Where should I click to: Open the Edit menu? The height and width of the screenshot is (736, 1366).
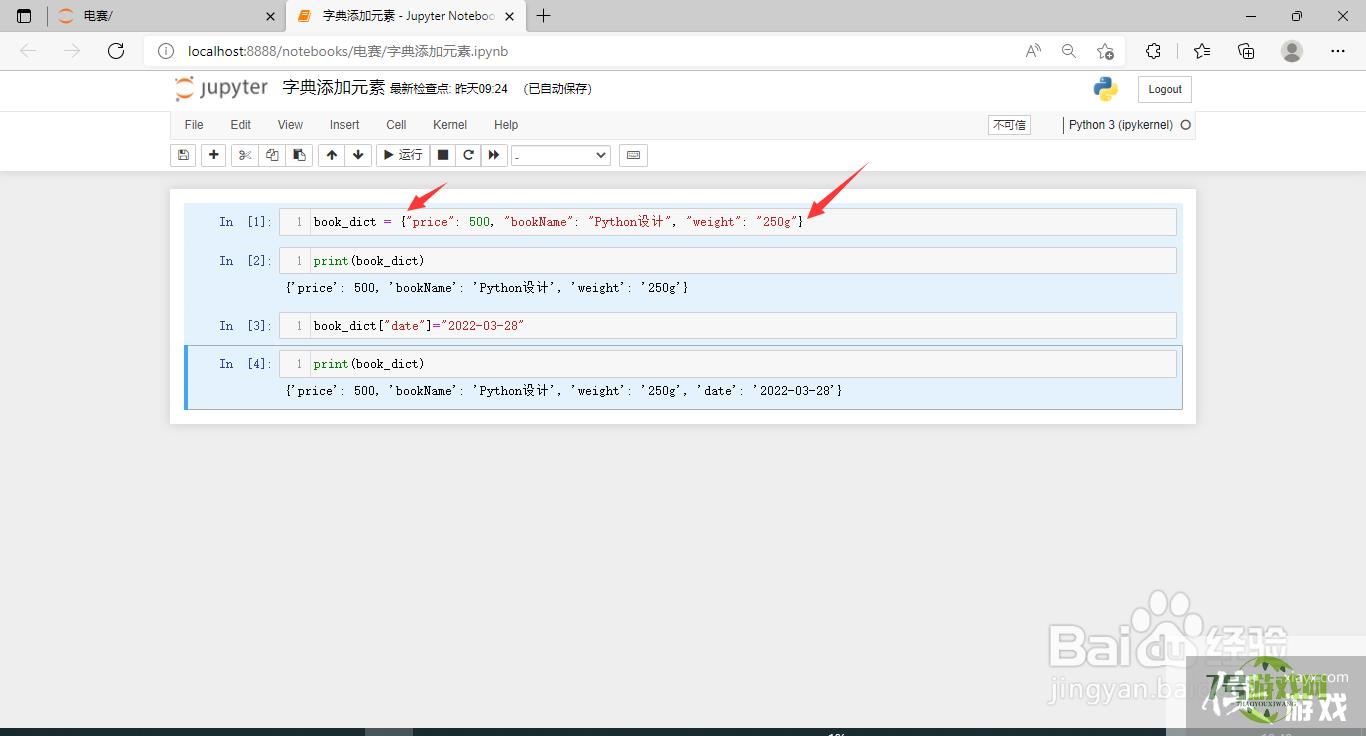click(241, 125)
